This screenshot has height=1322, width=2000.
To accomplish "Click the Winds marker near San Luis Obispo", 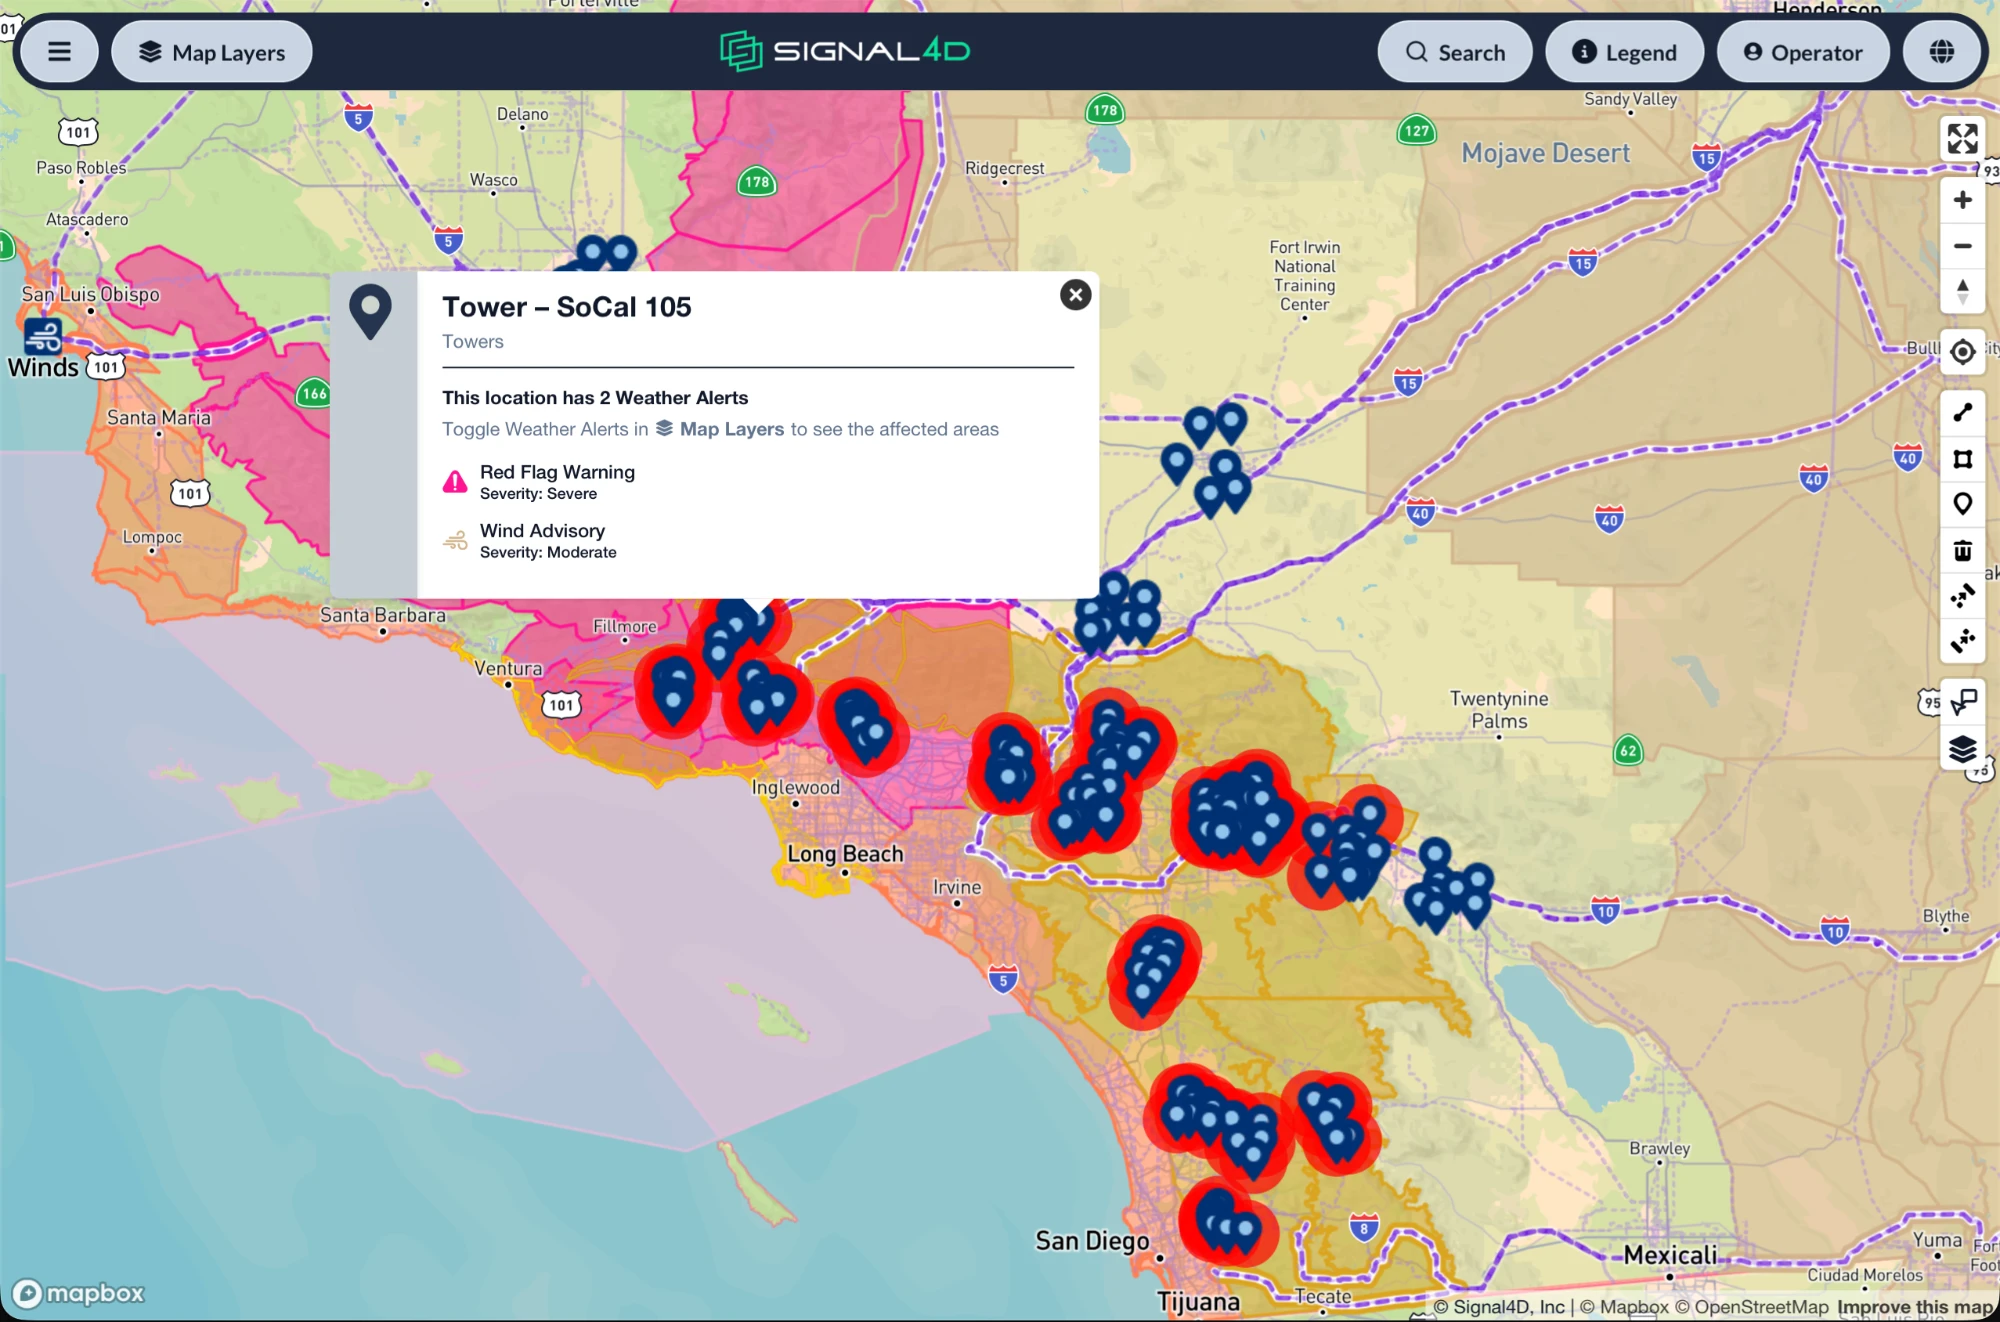I will point(43,336).
